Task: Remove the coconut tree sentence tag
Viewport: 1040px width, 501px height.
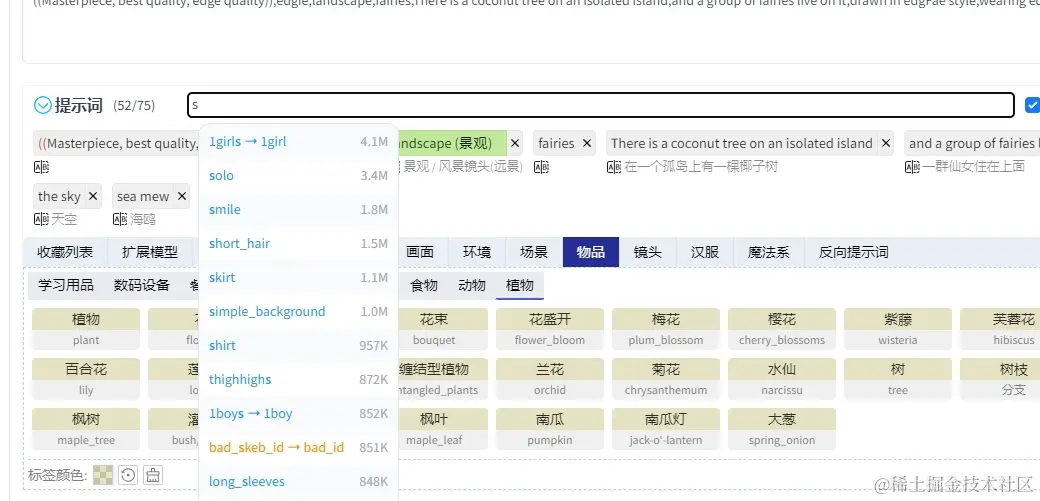Action: click(x=885, y=143)
